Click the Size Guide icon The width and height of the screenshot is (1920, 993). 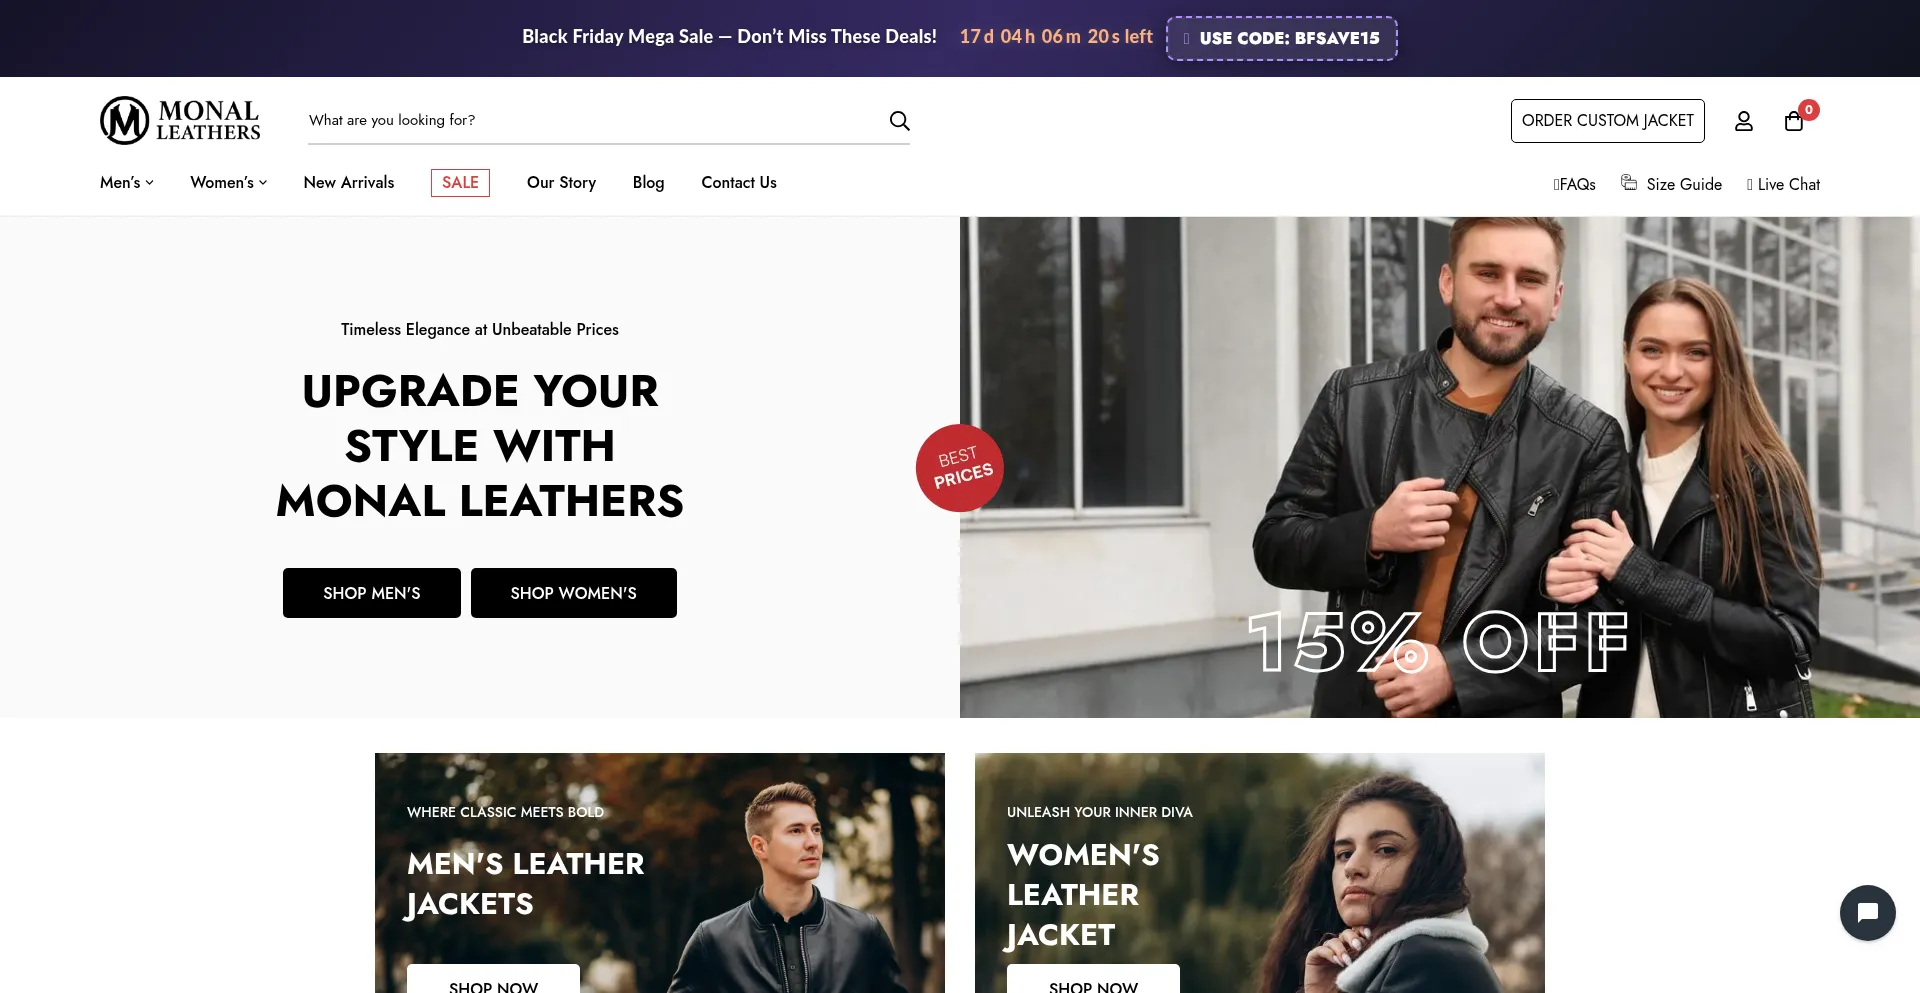[1629, 182]
